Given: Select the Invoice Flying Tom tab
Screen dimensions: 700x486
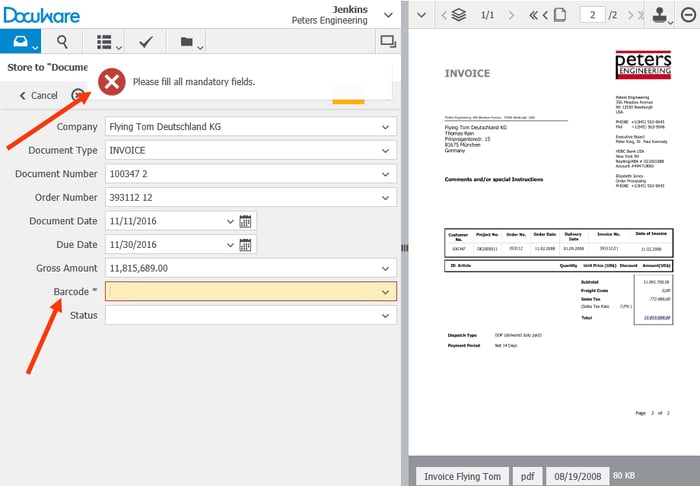Looking at the screenshot, I should point(462,475).
